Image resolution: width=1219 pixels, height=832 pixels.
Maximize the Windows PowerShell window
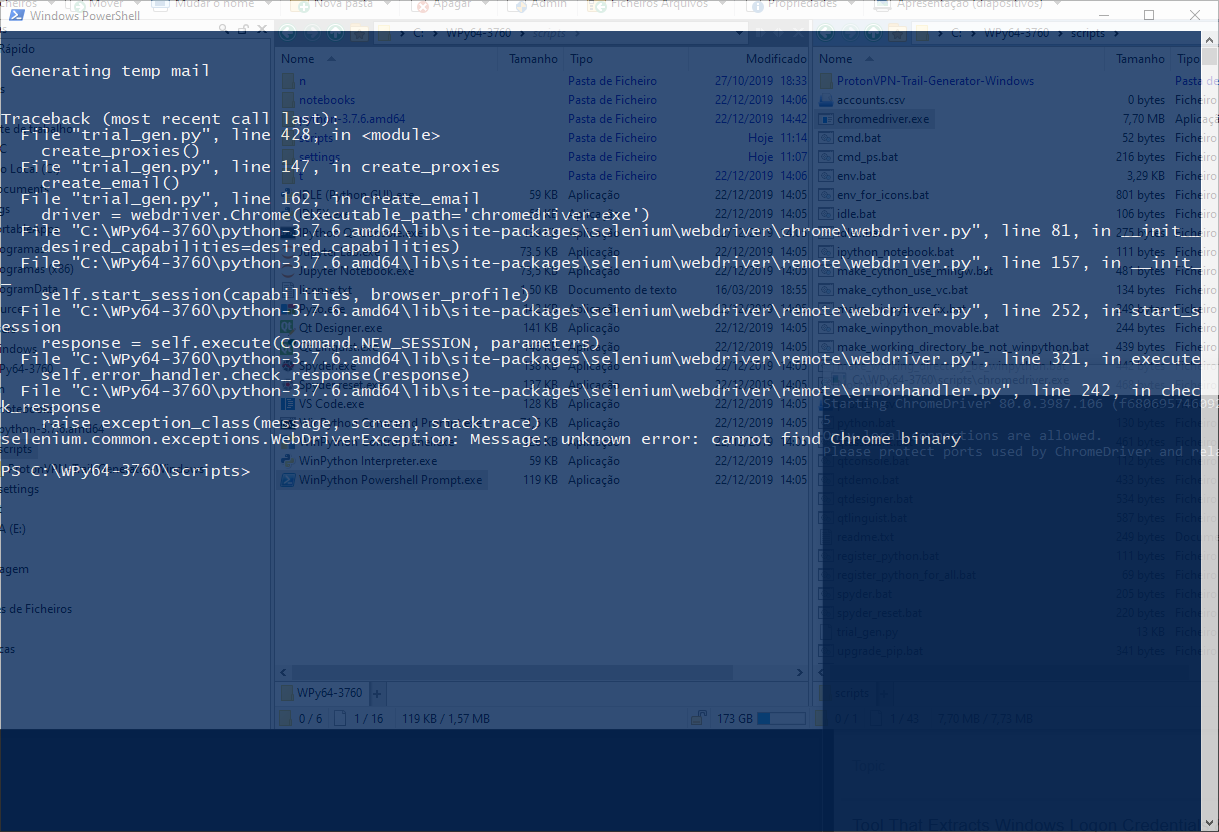point(1149,15)
